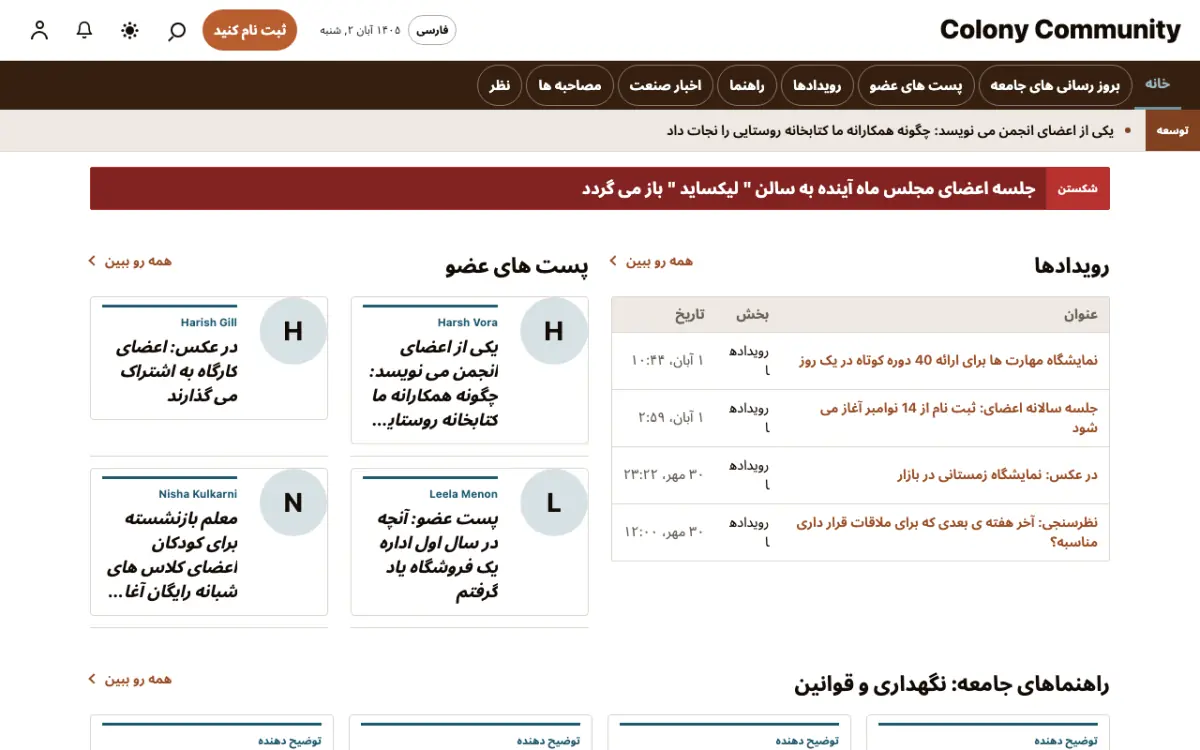
Task: Click chevron next to رویدادها see-all link
Action: 613,261
